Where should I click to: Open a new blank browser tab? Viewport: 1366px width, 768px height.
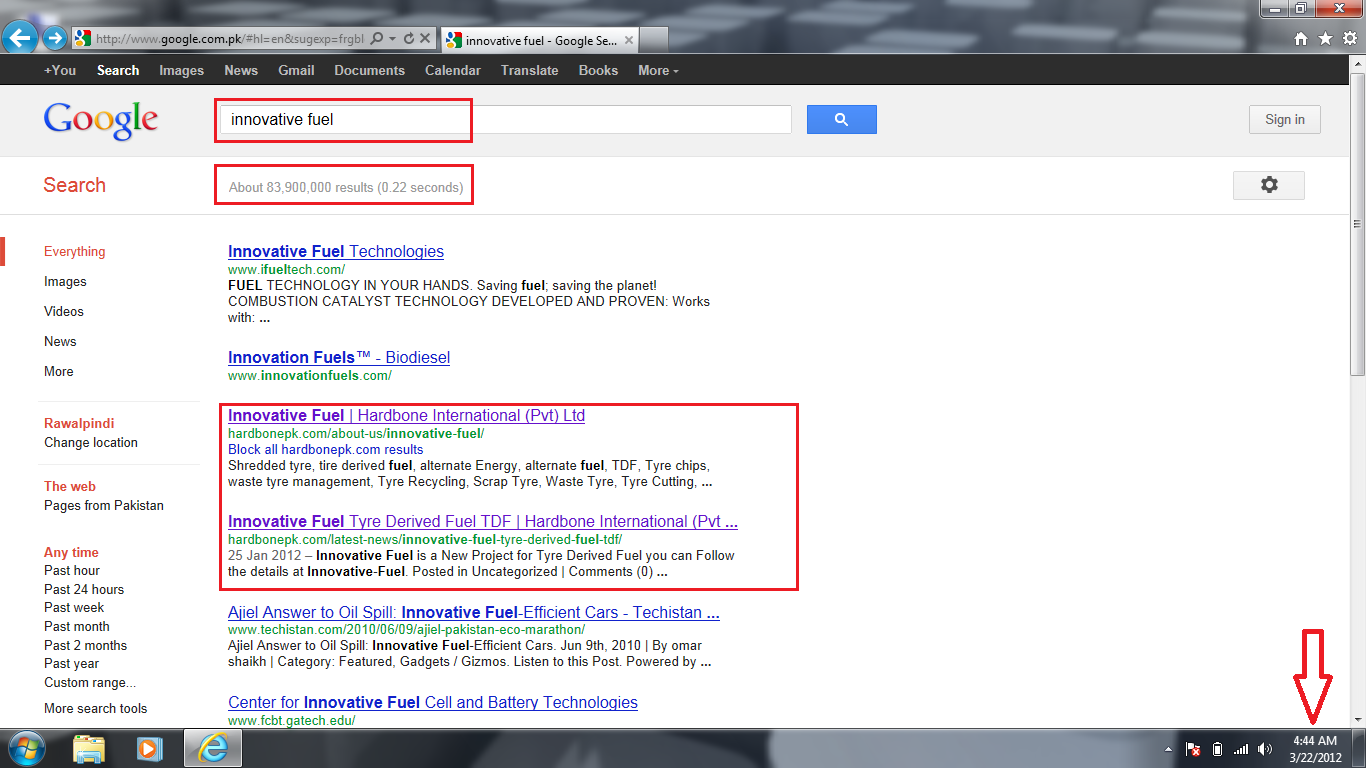coord(654,41)
